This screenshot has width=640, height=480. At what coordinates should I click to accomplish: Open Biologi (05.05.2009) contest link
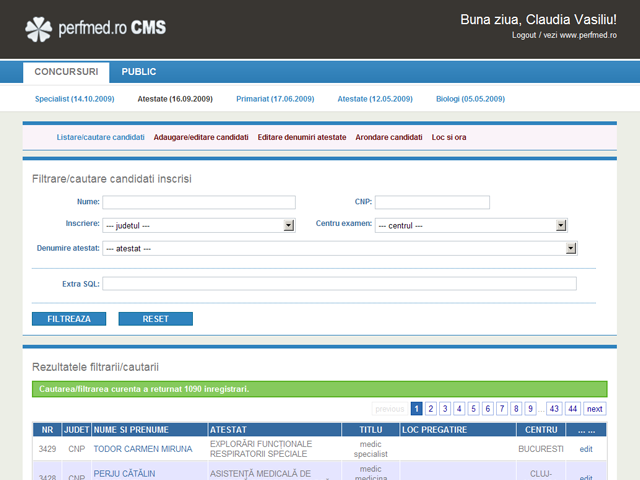pyautogui.click(x=470, y=99)
